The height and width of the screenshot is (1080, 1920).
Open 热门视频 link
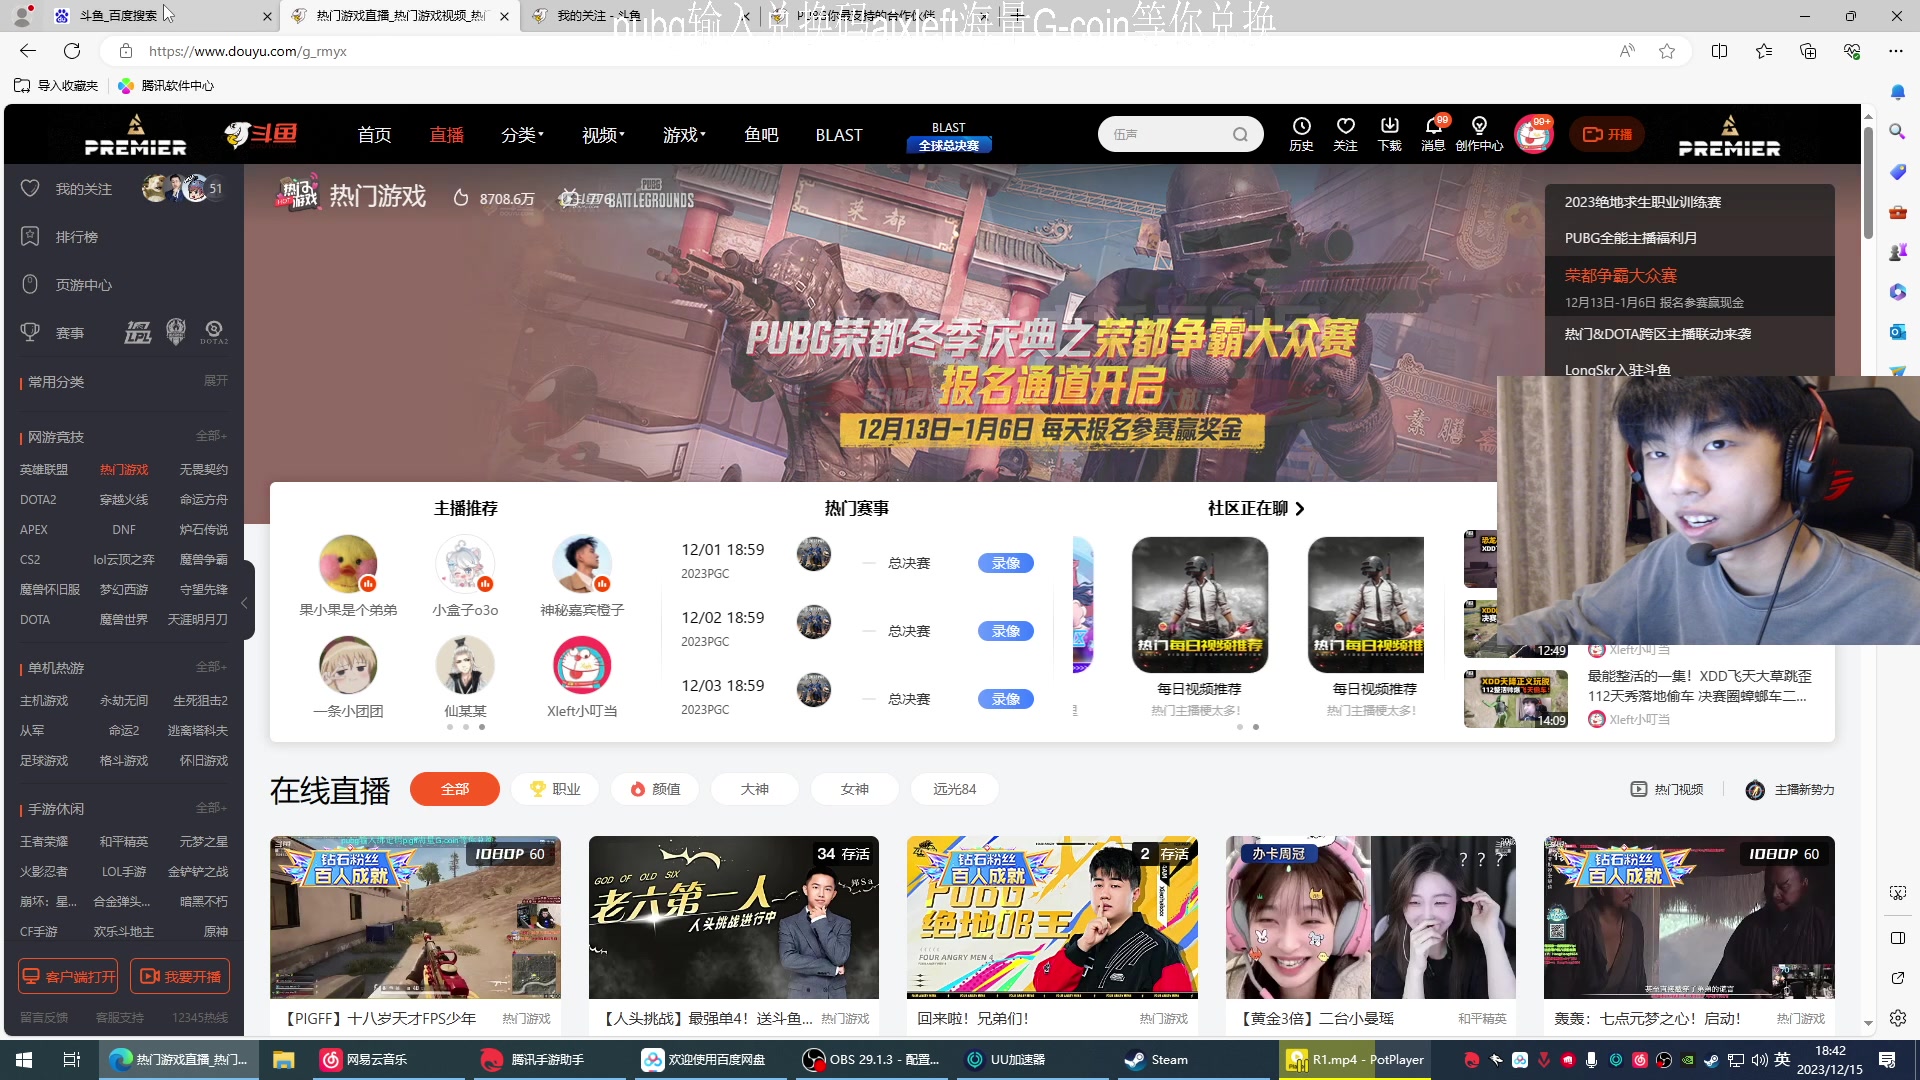(x=1667, y=789)
